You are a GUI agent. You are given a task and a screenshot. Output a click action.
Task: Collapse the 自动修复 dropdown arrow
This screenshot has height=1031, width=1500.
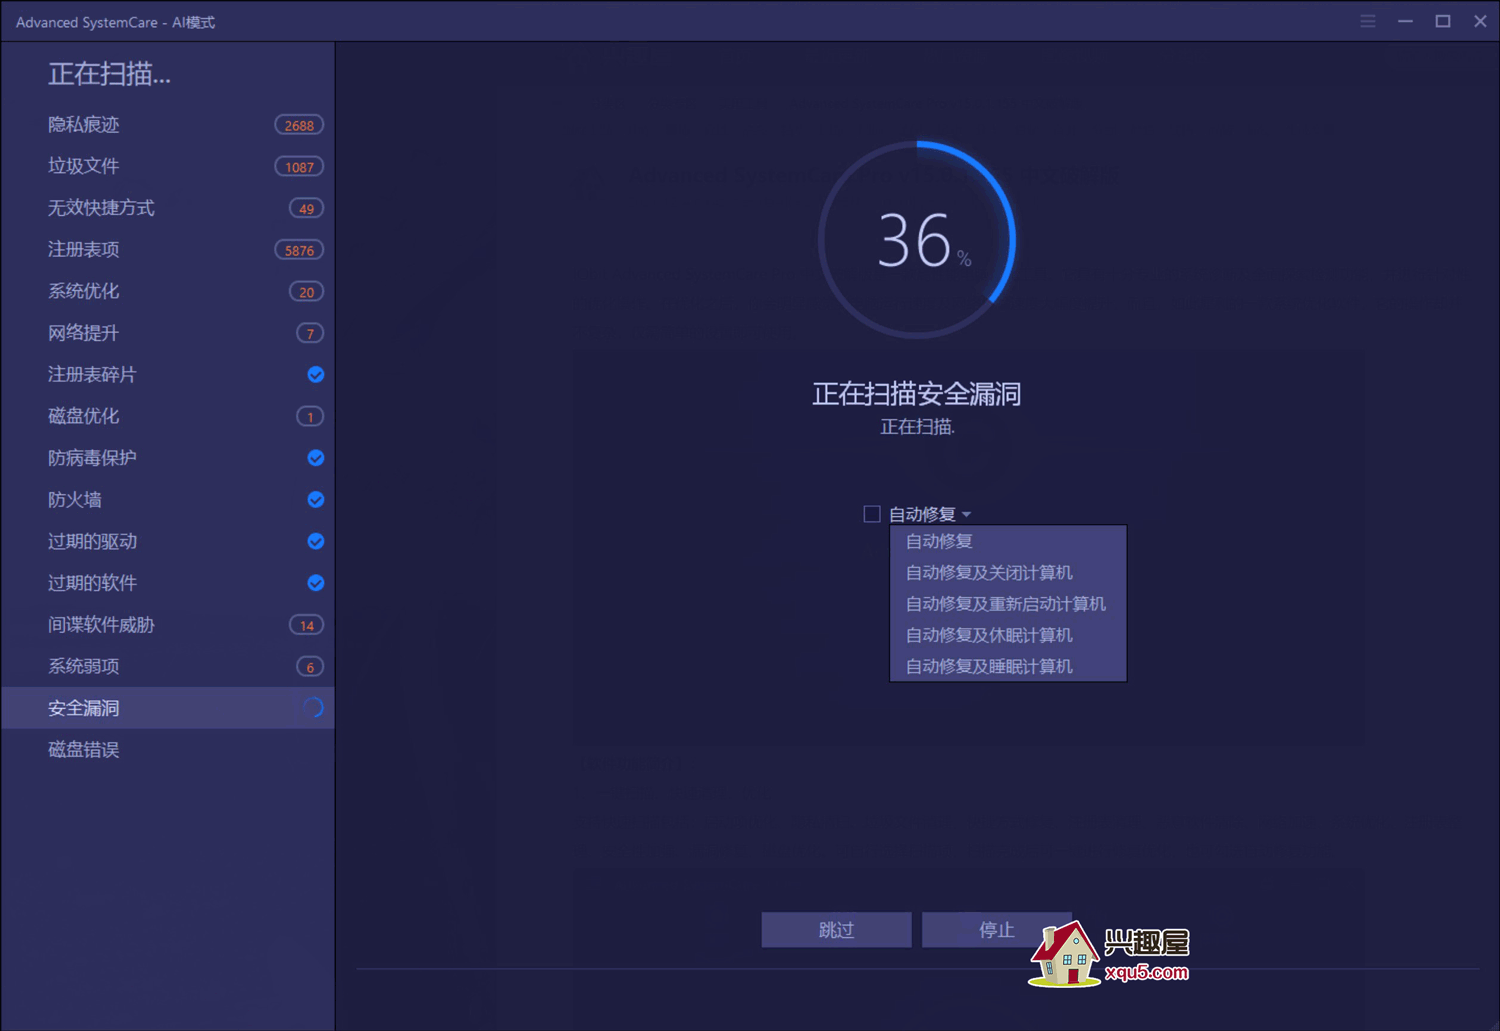pyautogui.click(x=966, y=515)
